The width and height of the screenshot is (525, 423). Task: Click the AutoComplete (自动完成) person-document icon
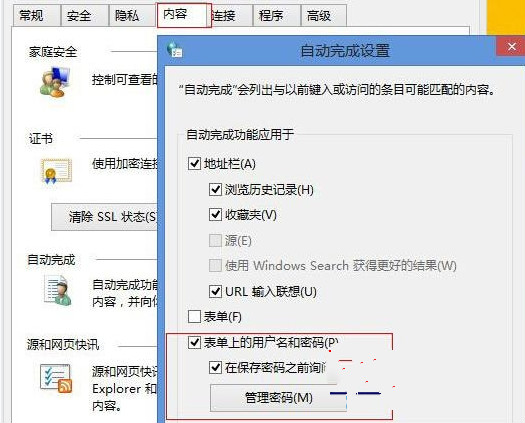click(x=58, y=290)
